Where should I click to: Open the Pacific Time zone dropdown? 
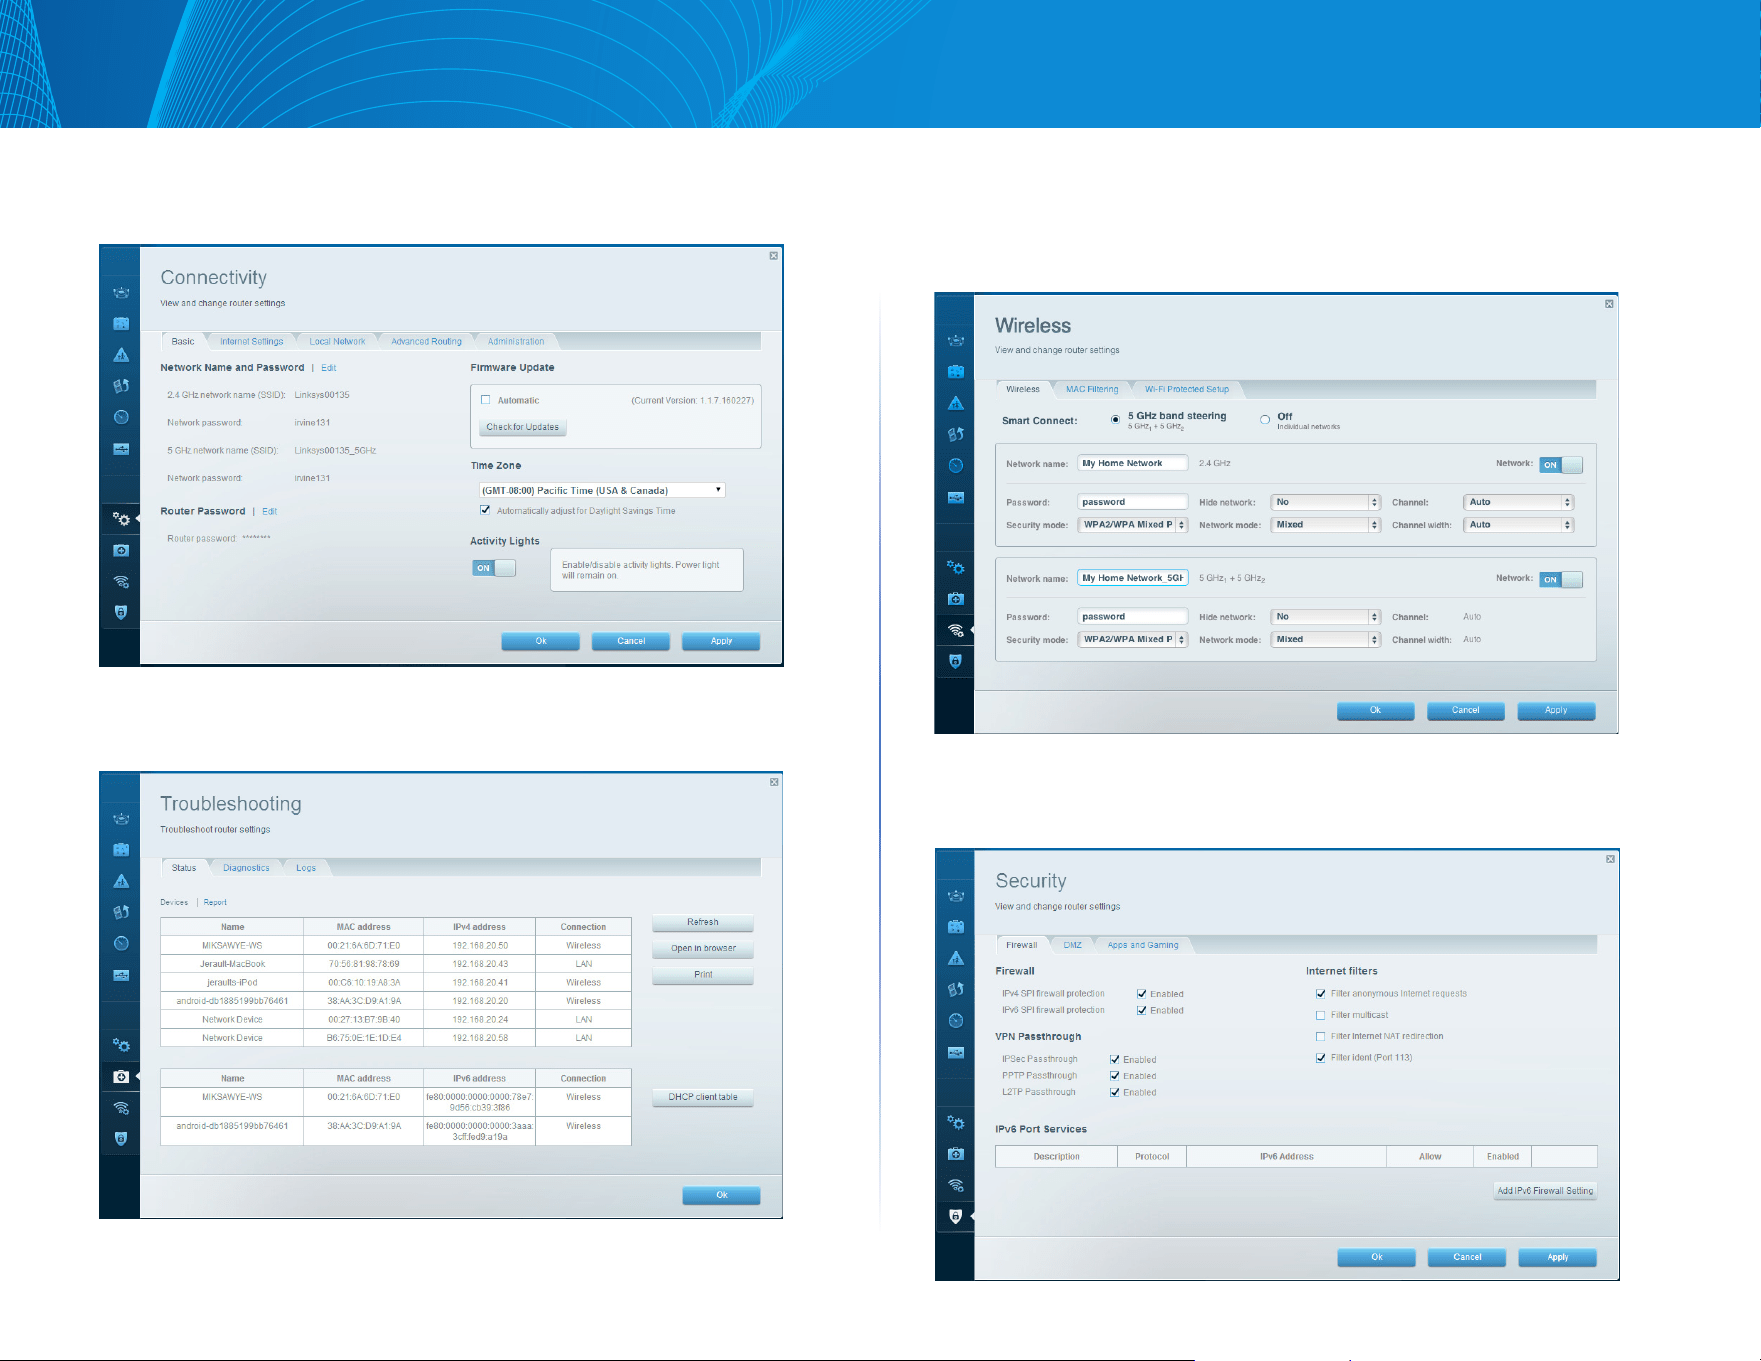coord(602,490)
